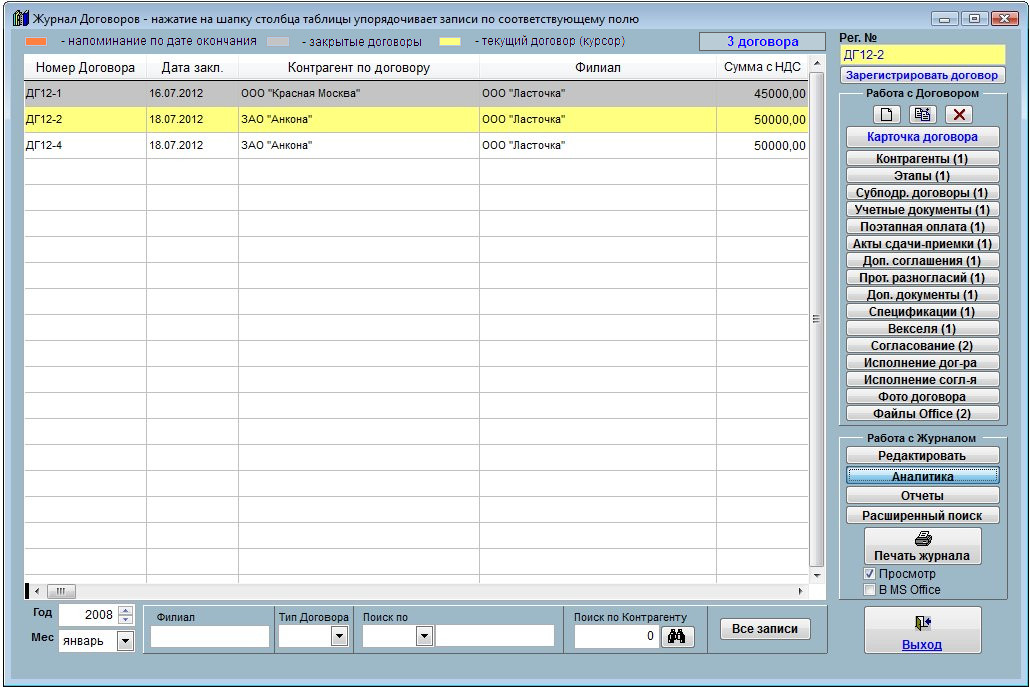This screenshot has width=1030, height=687.
Task: Click the binoculars search by contractor icon
Action: (x=677, y=636)
